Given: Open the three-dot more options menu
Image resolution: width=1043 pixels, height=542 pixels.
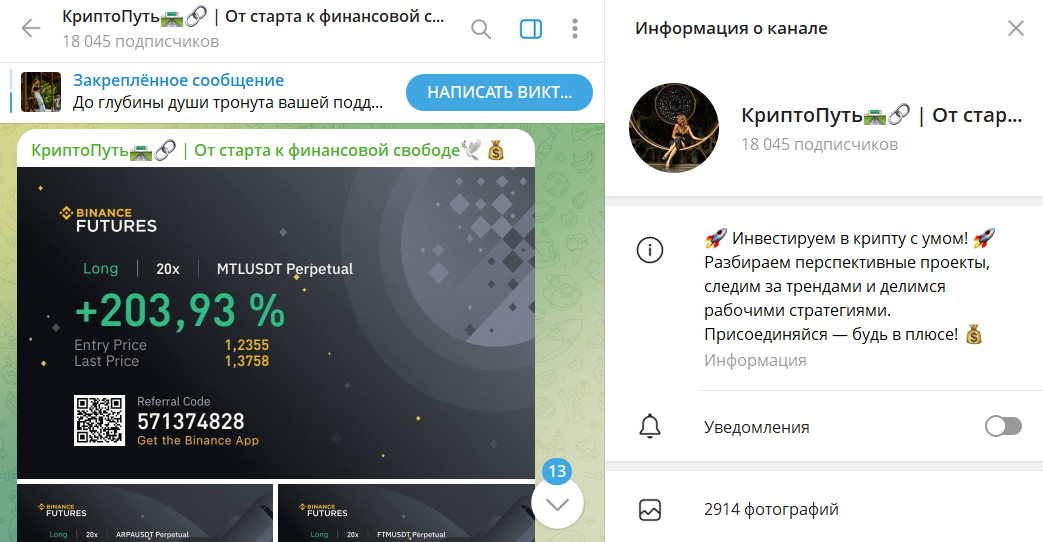Looking at the screenshot, I should click(575, 29).
